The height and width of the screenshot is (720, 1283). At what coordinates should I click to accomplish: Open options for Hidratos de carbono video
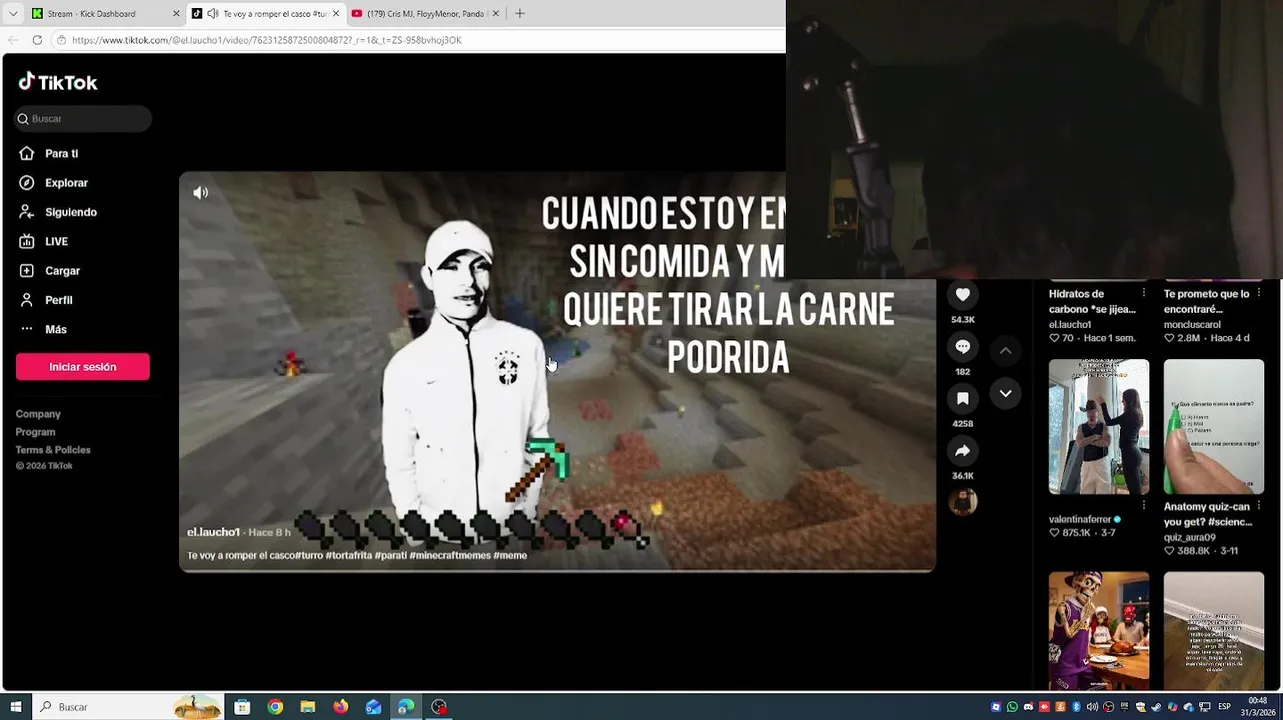(x=1144, y=294)
